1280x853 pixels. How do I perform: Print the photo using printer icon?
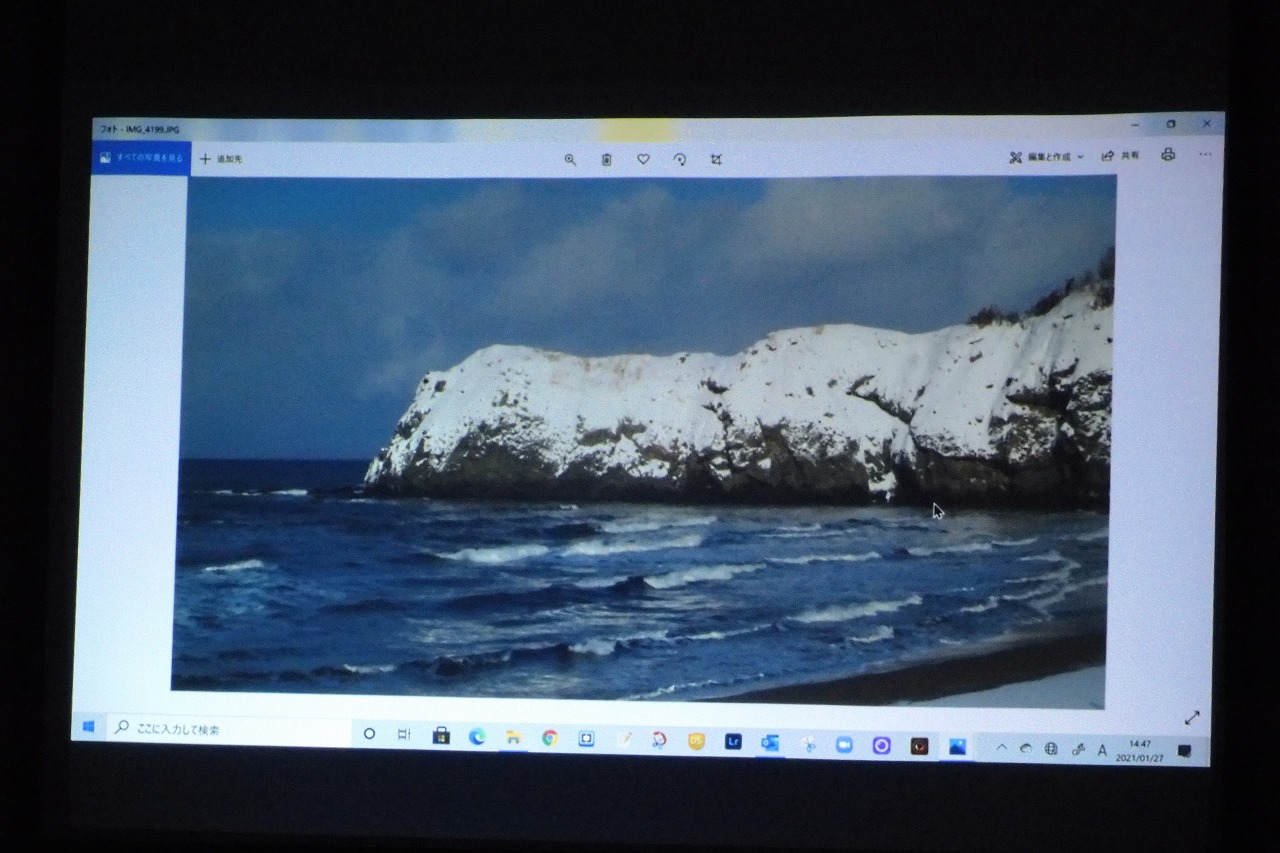[x=1168, y=155]
